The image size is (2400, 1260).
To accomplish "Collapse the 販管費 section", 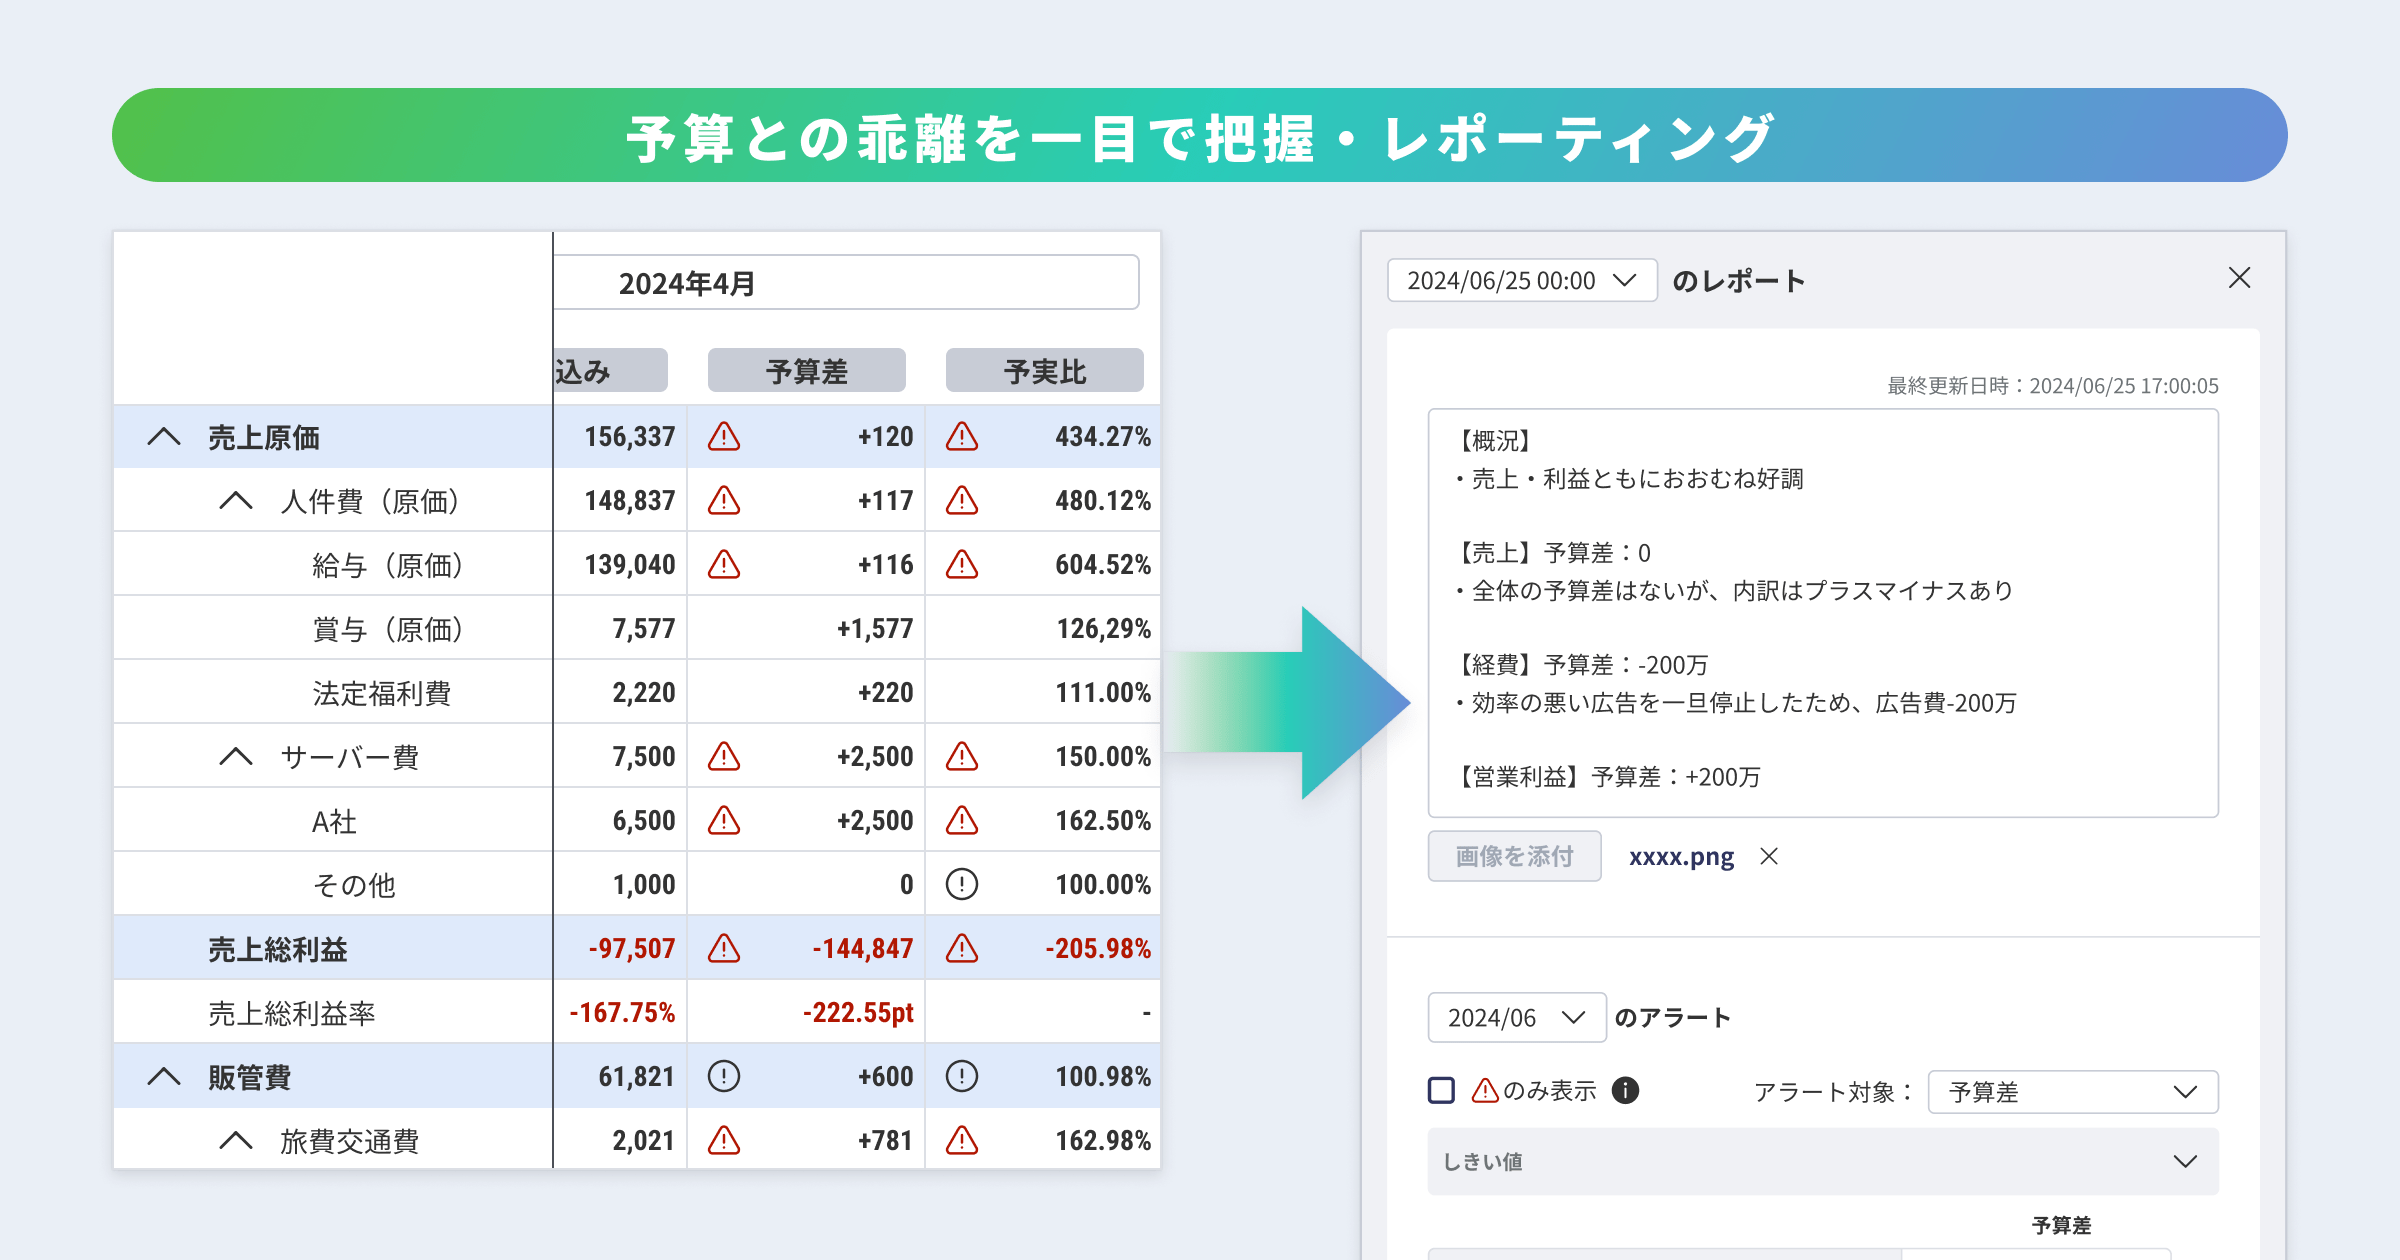I will click(x=163, y=1076).
